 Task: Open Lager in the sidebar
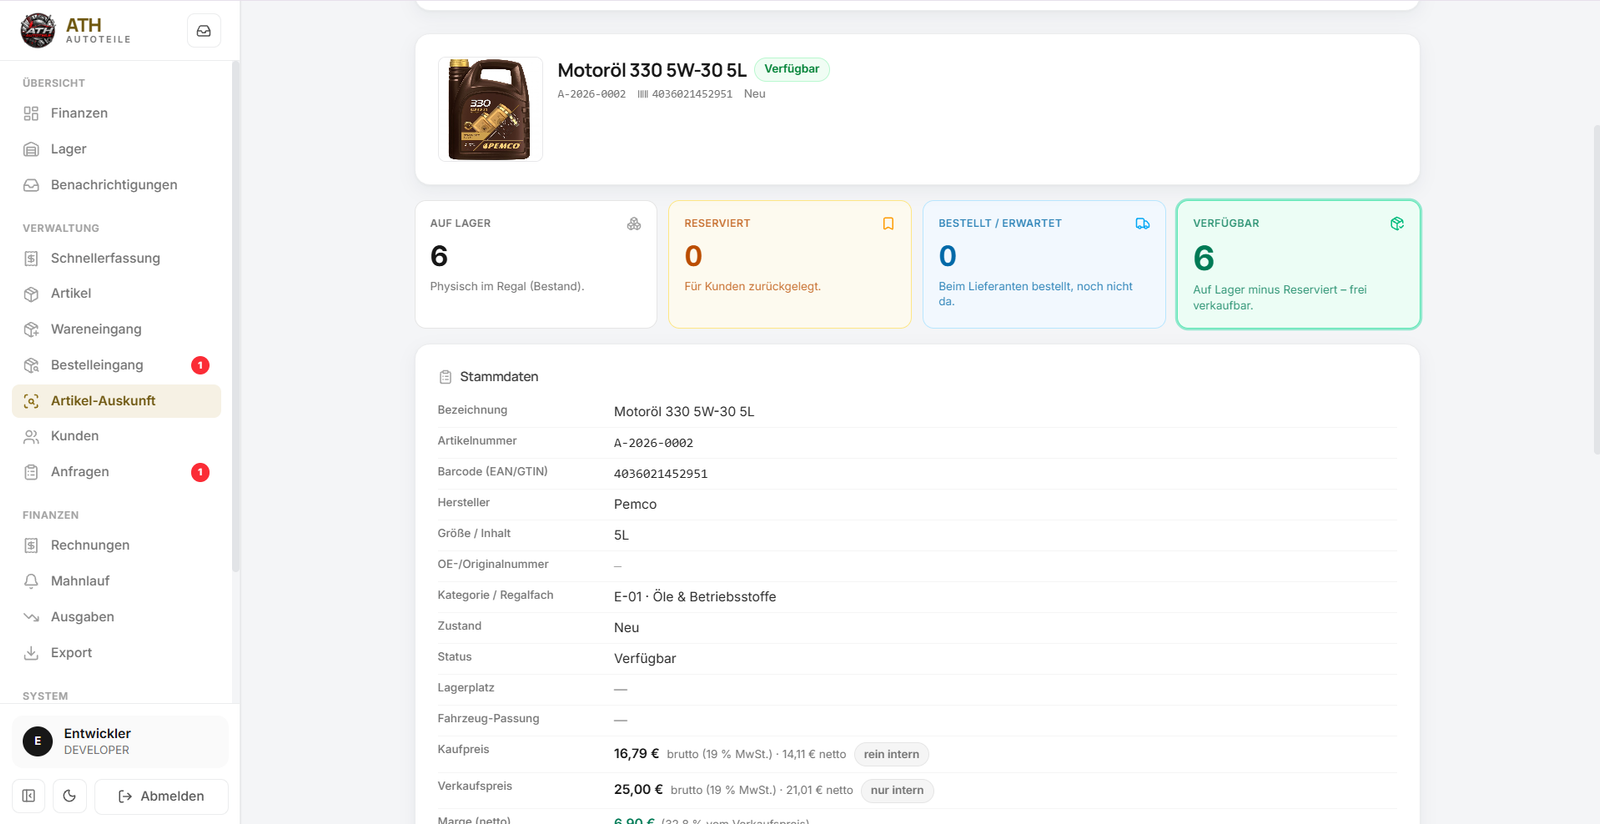tap(116, 149)
